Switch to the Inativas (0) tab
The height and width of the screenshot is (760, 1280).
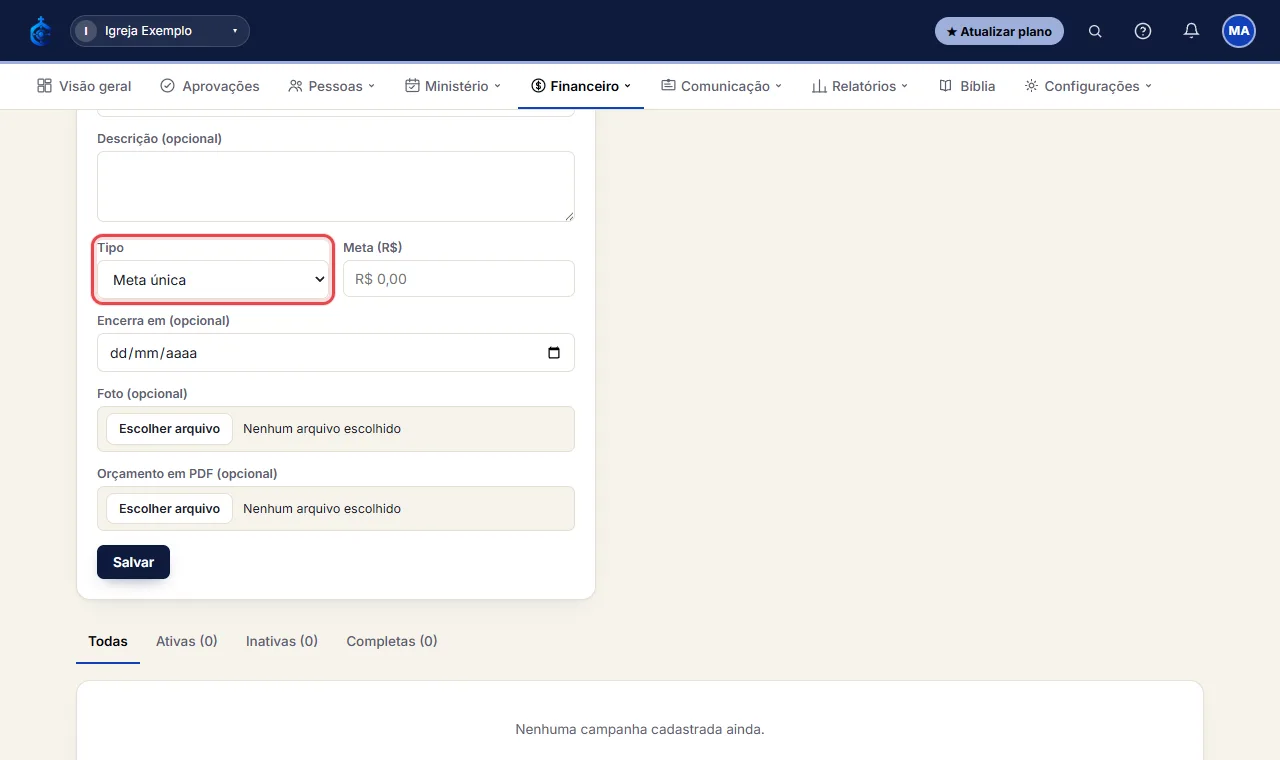pyautogui.click(x=282, y=641)
